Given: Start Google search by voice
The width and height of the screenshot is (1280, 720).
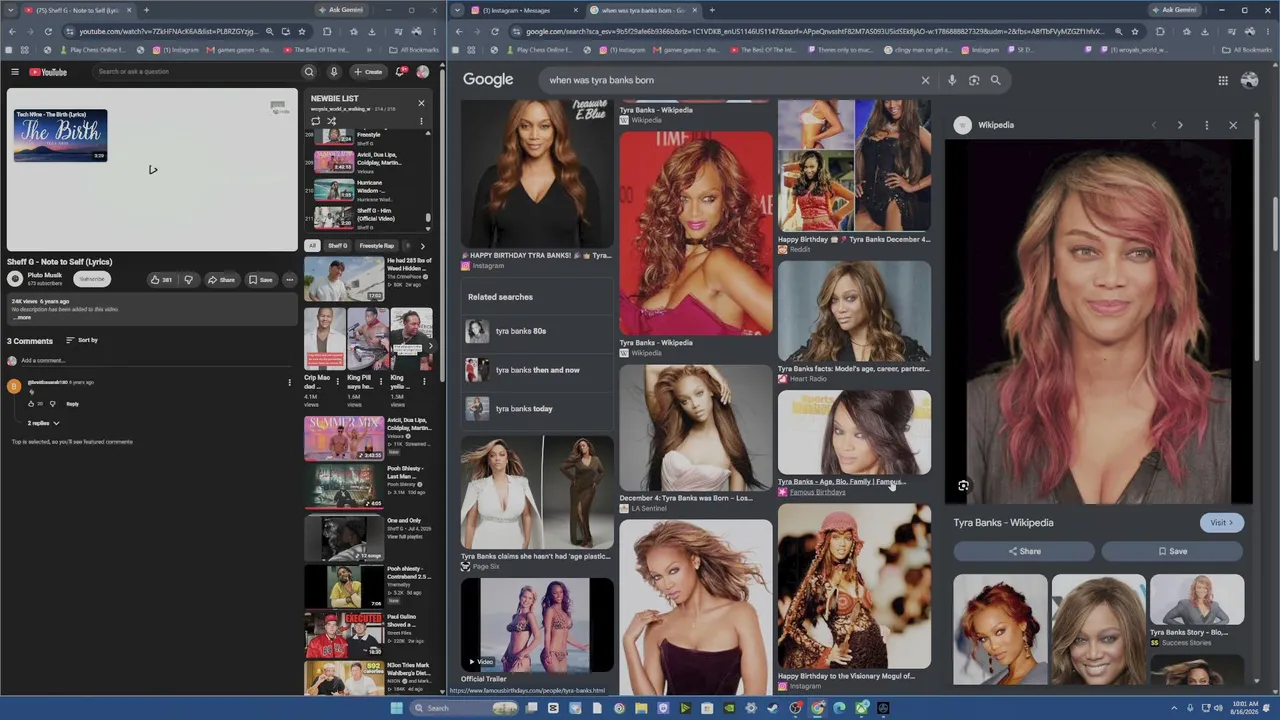Looking at the screenshot, I should coord(952,80).
